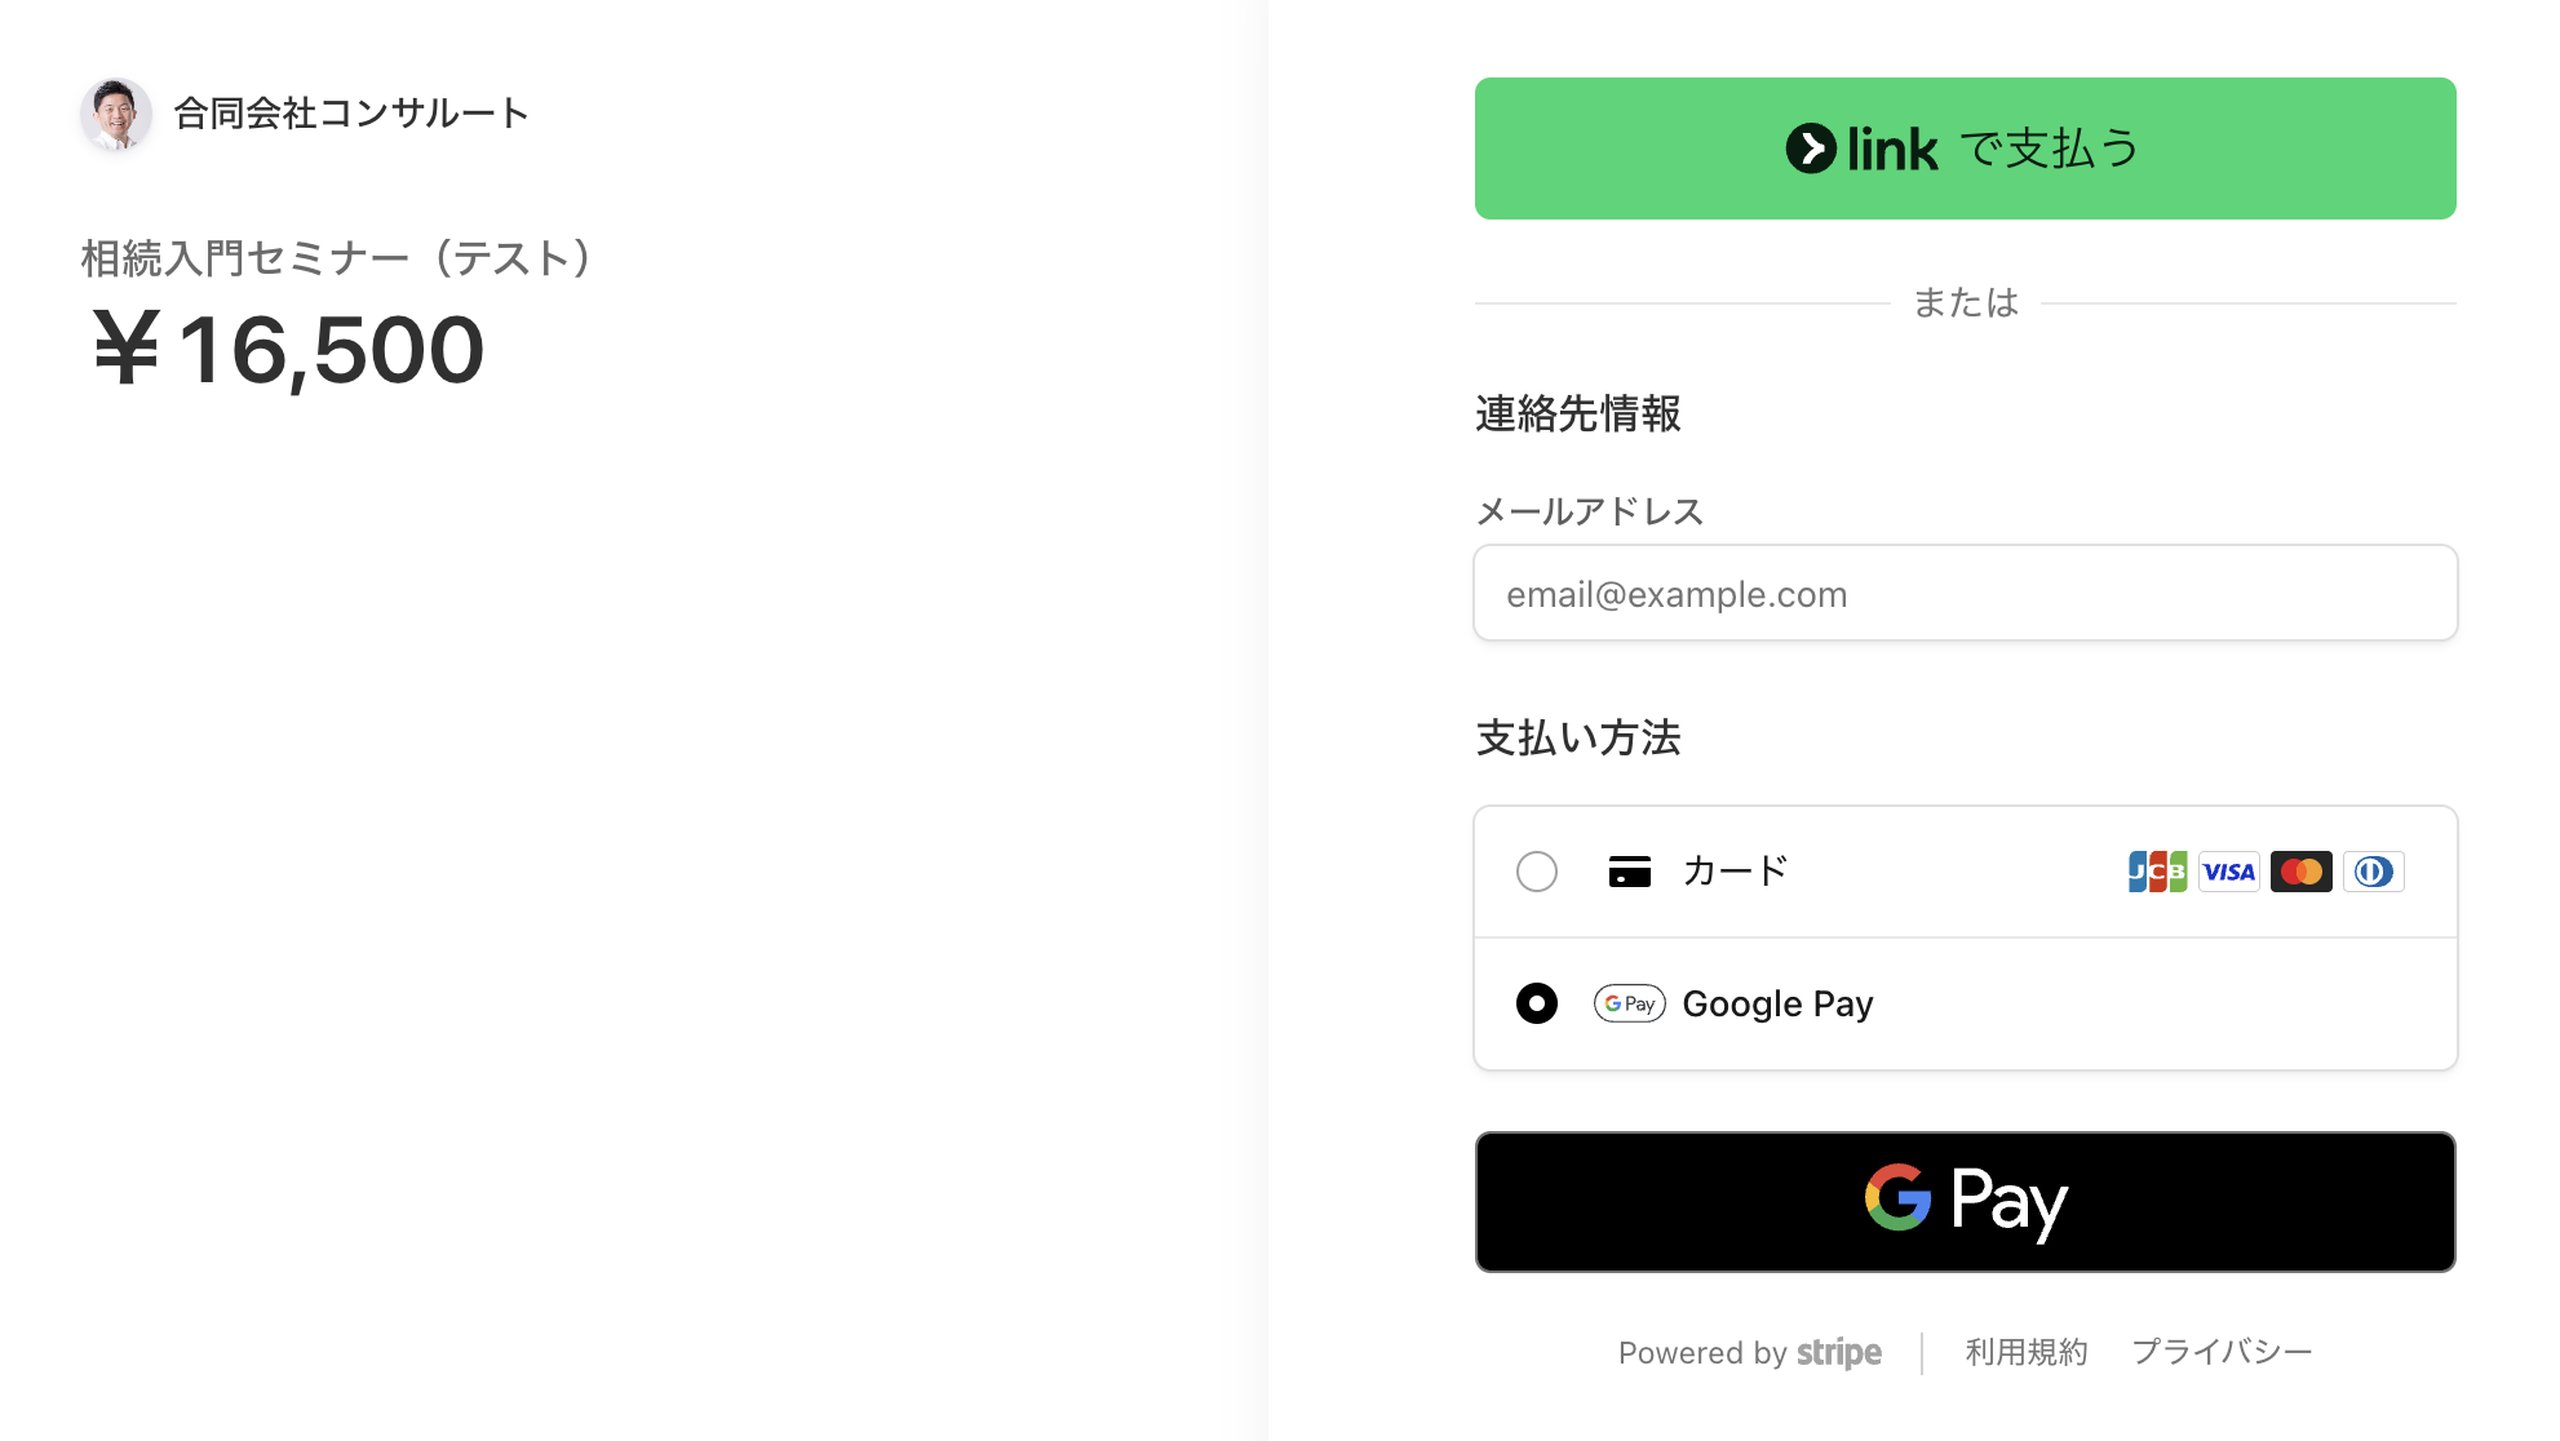Image resolution: width=2560 pixels, height=1441 pixels.
Task: Select the Google Pay radio button
Action: coord(1536,1003)
